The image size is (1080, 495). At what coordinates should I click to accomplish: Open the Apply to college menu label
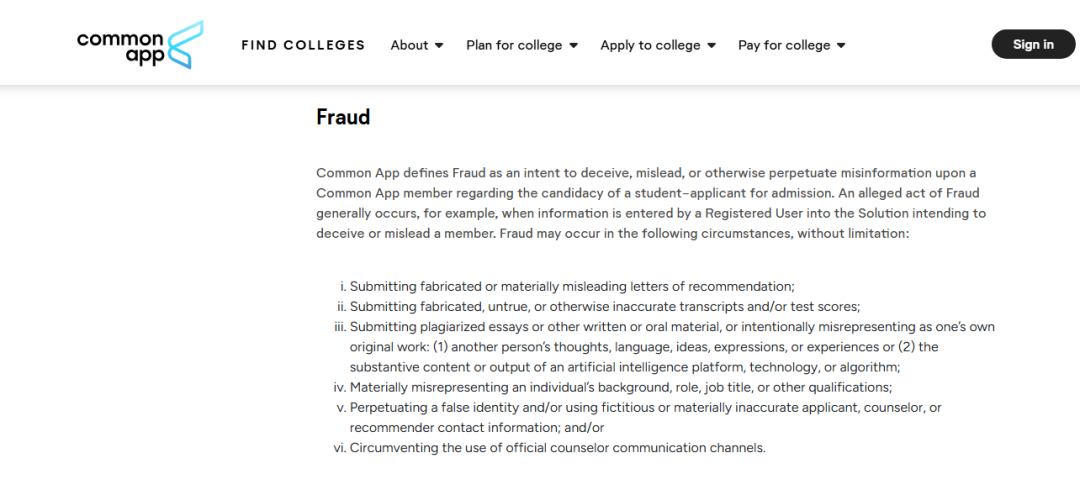coord(650,45)
